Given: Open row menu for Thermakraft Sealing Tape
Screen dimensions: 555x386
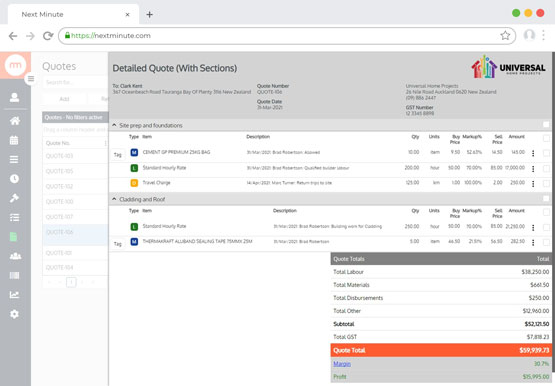Looking at the screenshot, I should coord(533,242).
